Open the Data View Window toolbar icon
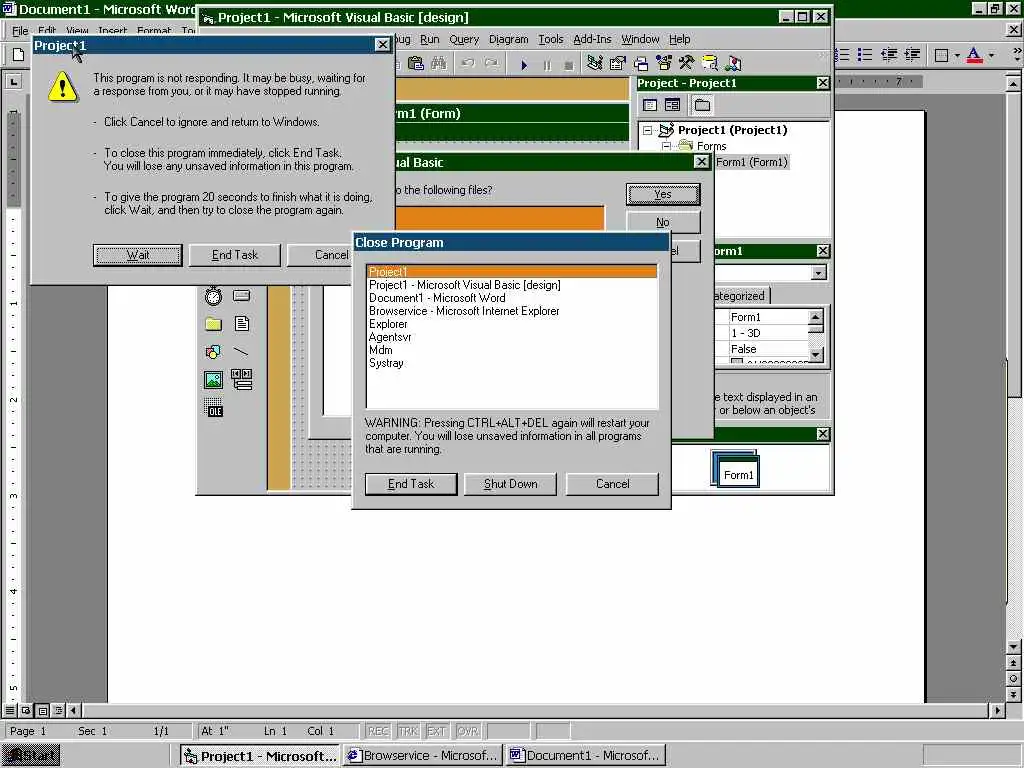Image resolution: width=1024 pixels, height=768 pixels. pos(709,63)
